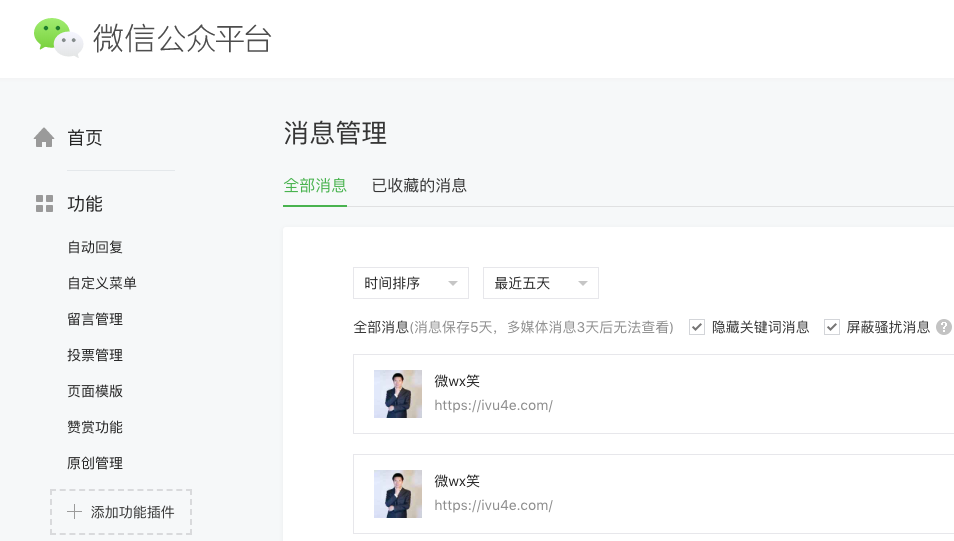Open the 最近五天 date range dropdown
Viewport: 954px width, 541px height.
[x=541, y=283]
